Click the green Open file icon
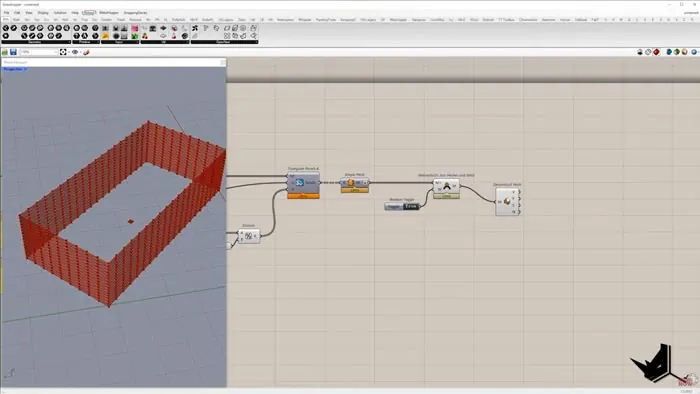 5,52
